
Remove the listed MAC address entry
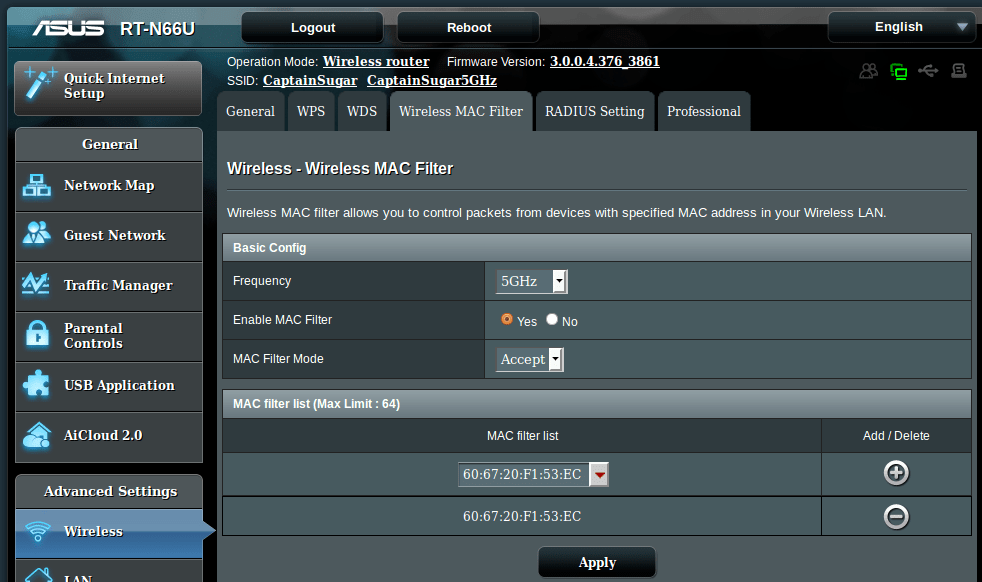point(896,516)
